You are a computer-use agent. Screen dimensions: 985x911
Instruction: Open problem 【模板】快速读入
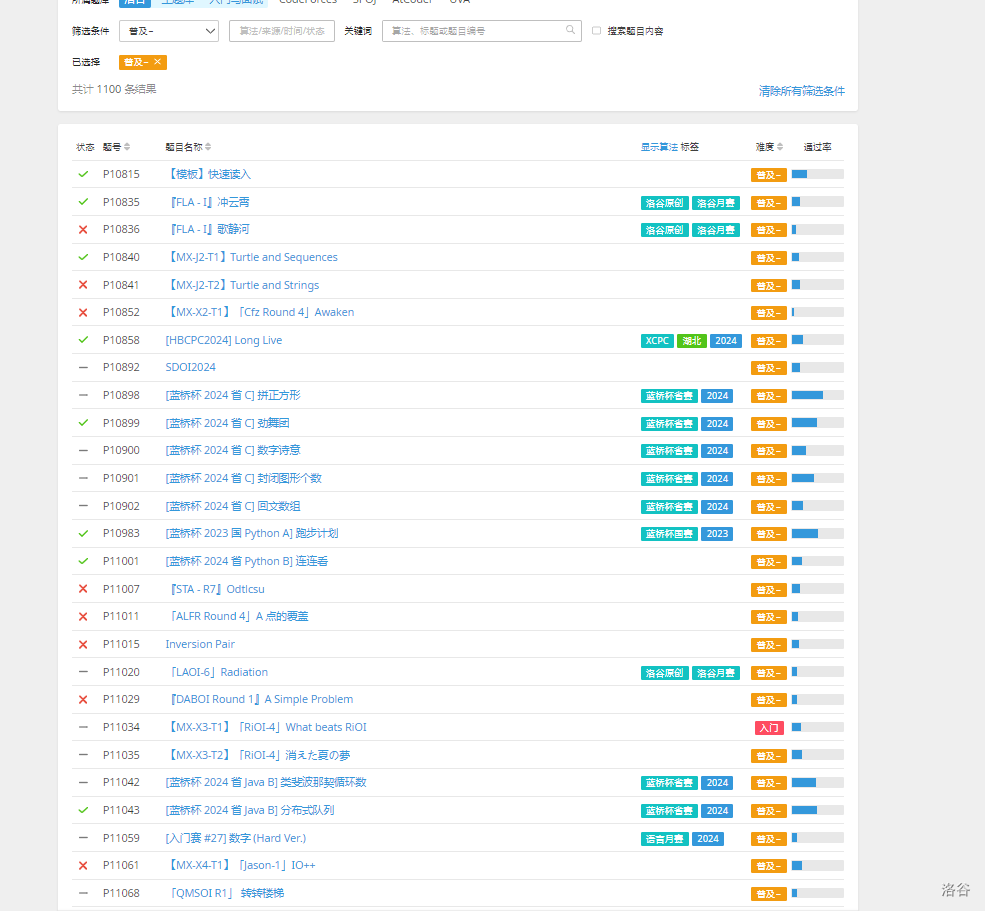coord(208,174)
